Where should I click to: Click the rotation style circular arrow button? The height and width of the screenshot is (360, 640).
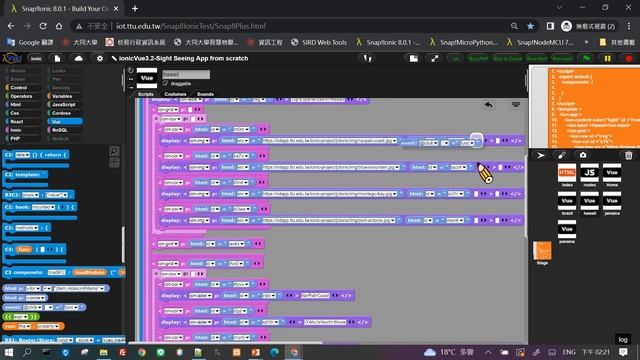(x=131, y=71)
